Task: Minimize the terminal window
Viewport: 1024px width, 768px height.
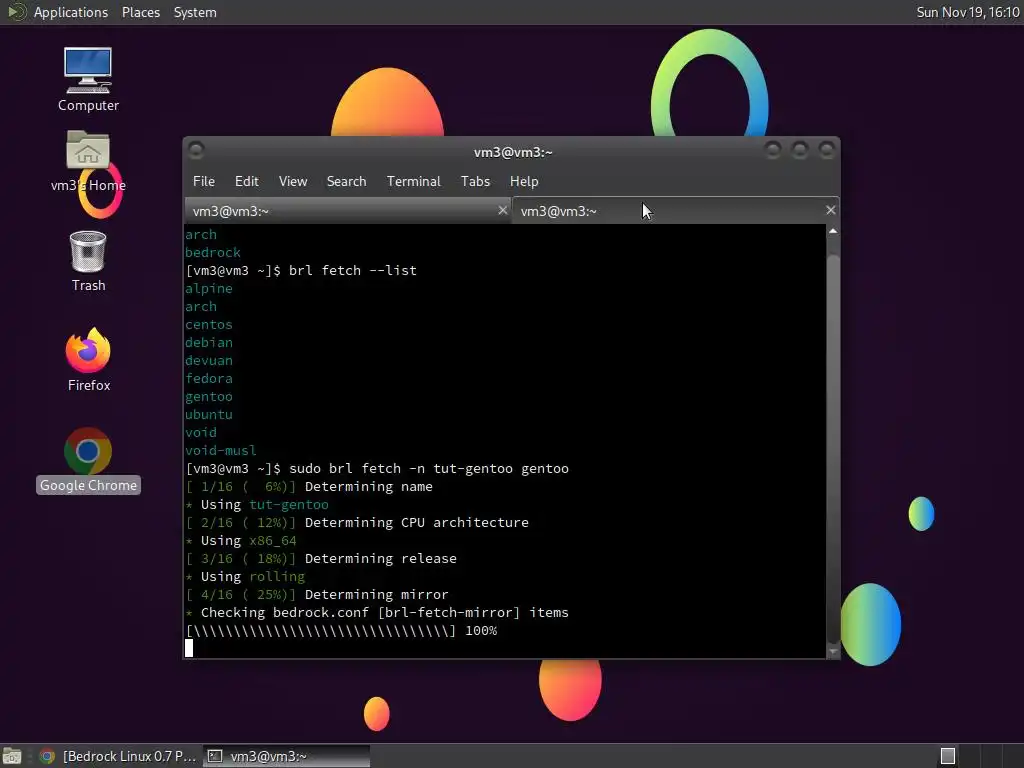Action: click(x=773, y=151)
